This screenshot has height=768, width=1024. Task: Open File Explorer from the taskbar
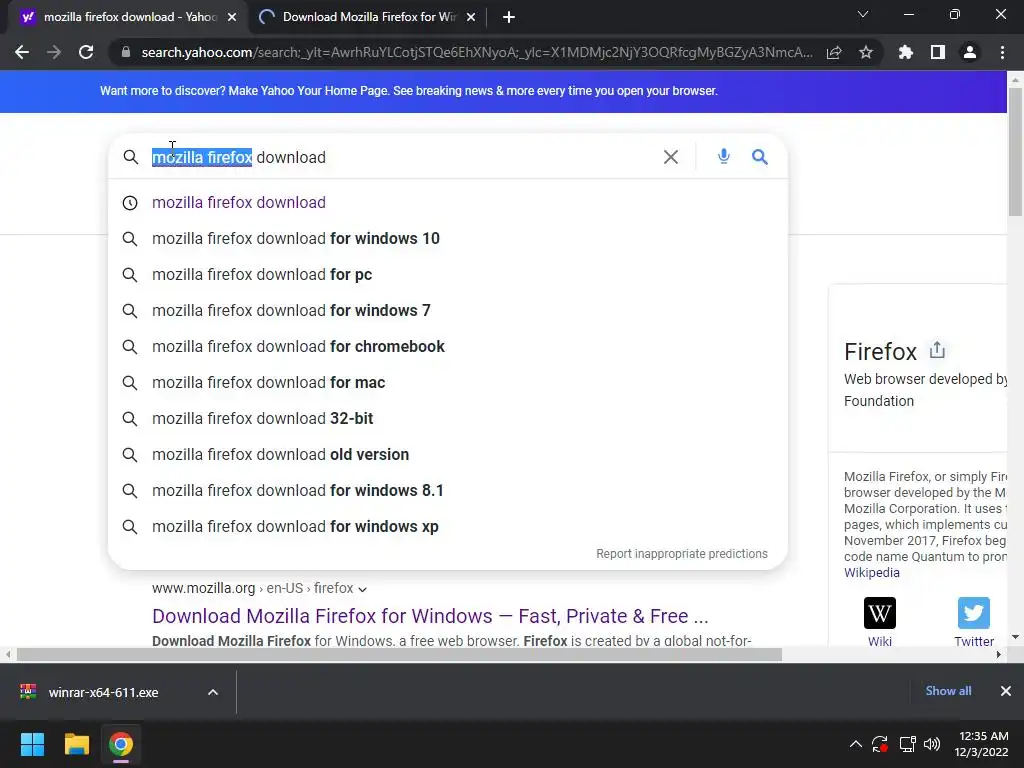click(x=76, y=744)
